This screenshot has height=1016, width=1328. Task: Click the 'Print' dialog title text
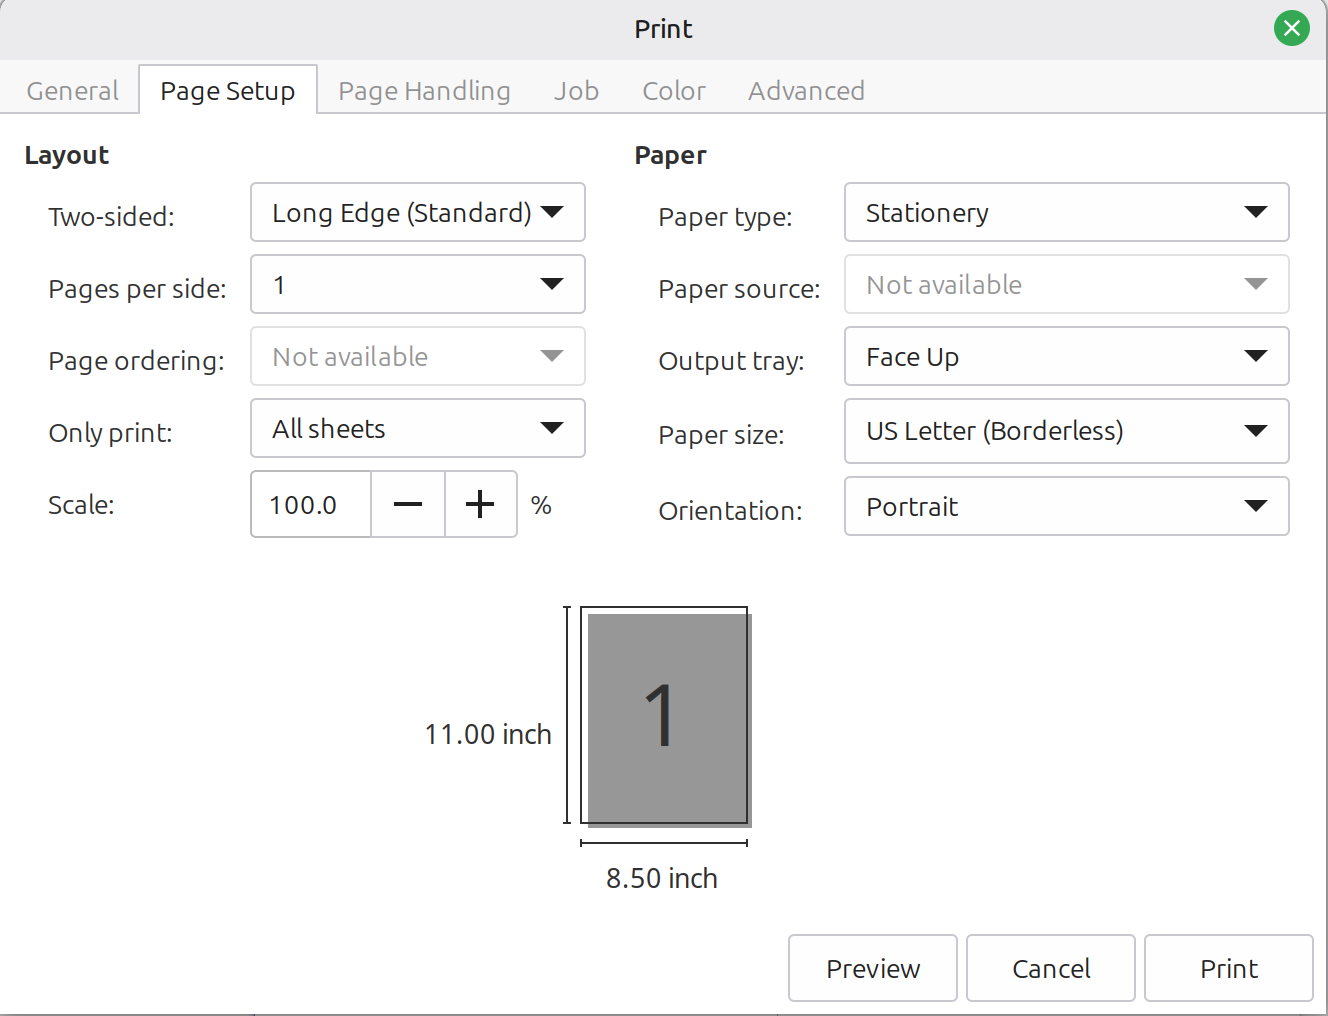click(x=663, y=29)
